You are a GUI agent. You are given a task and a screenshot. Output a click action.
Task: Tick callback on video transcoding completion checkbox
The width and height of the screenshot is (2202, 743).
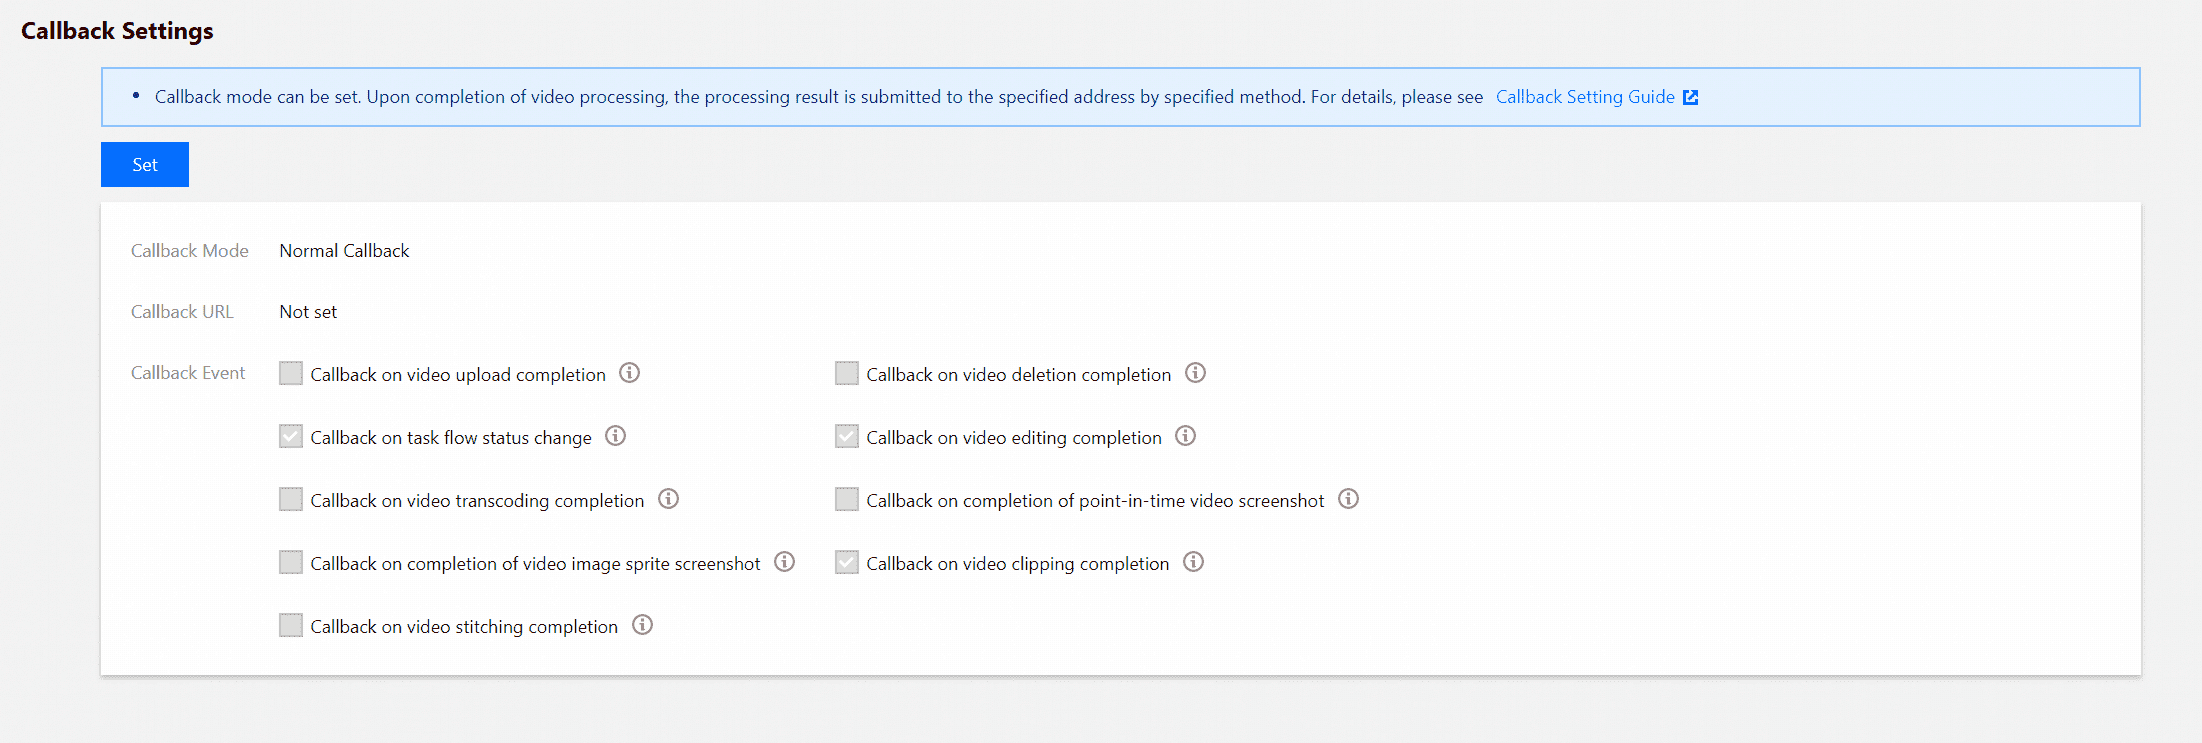coord(291,499)
